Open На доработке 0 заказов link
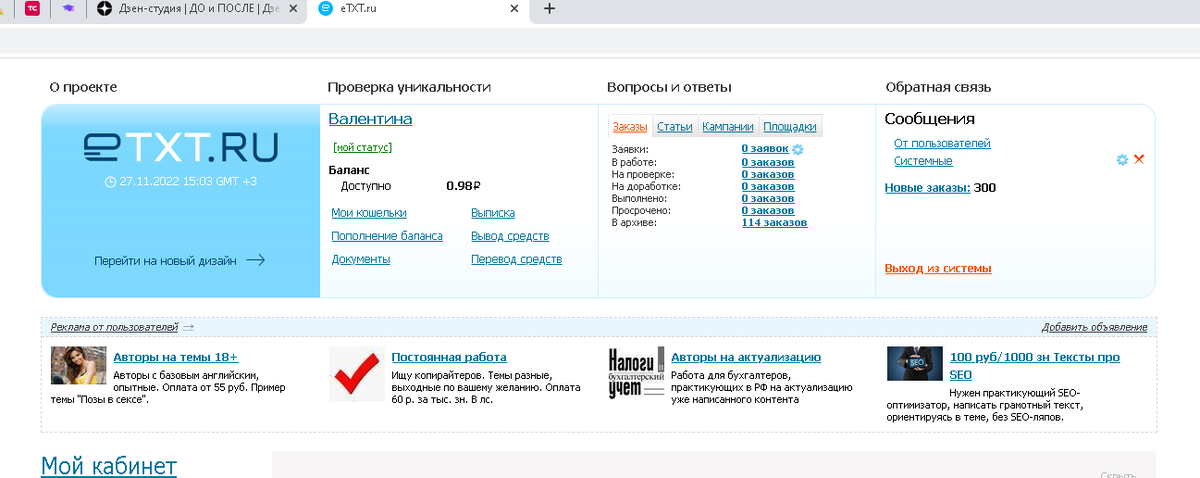 (x=767, y=186)
